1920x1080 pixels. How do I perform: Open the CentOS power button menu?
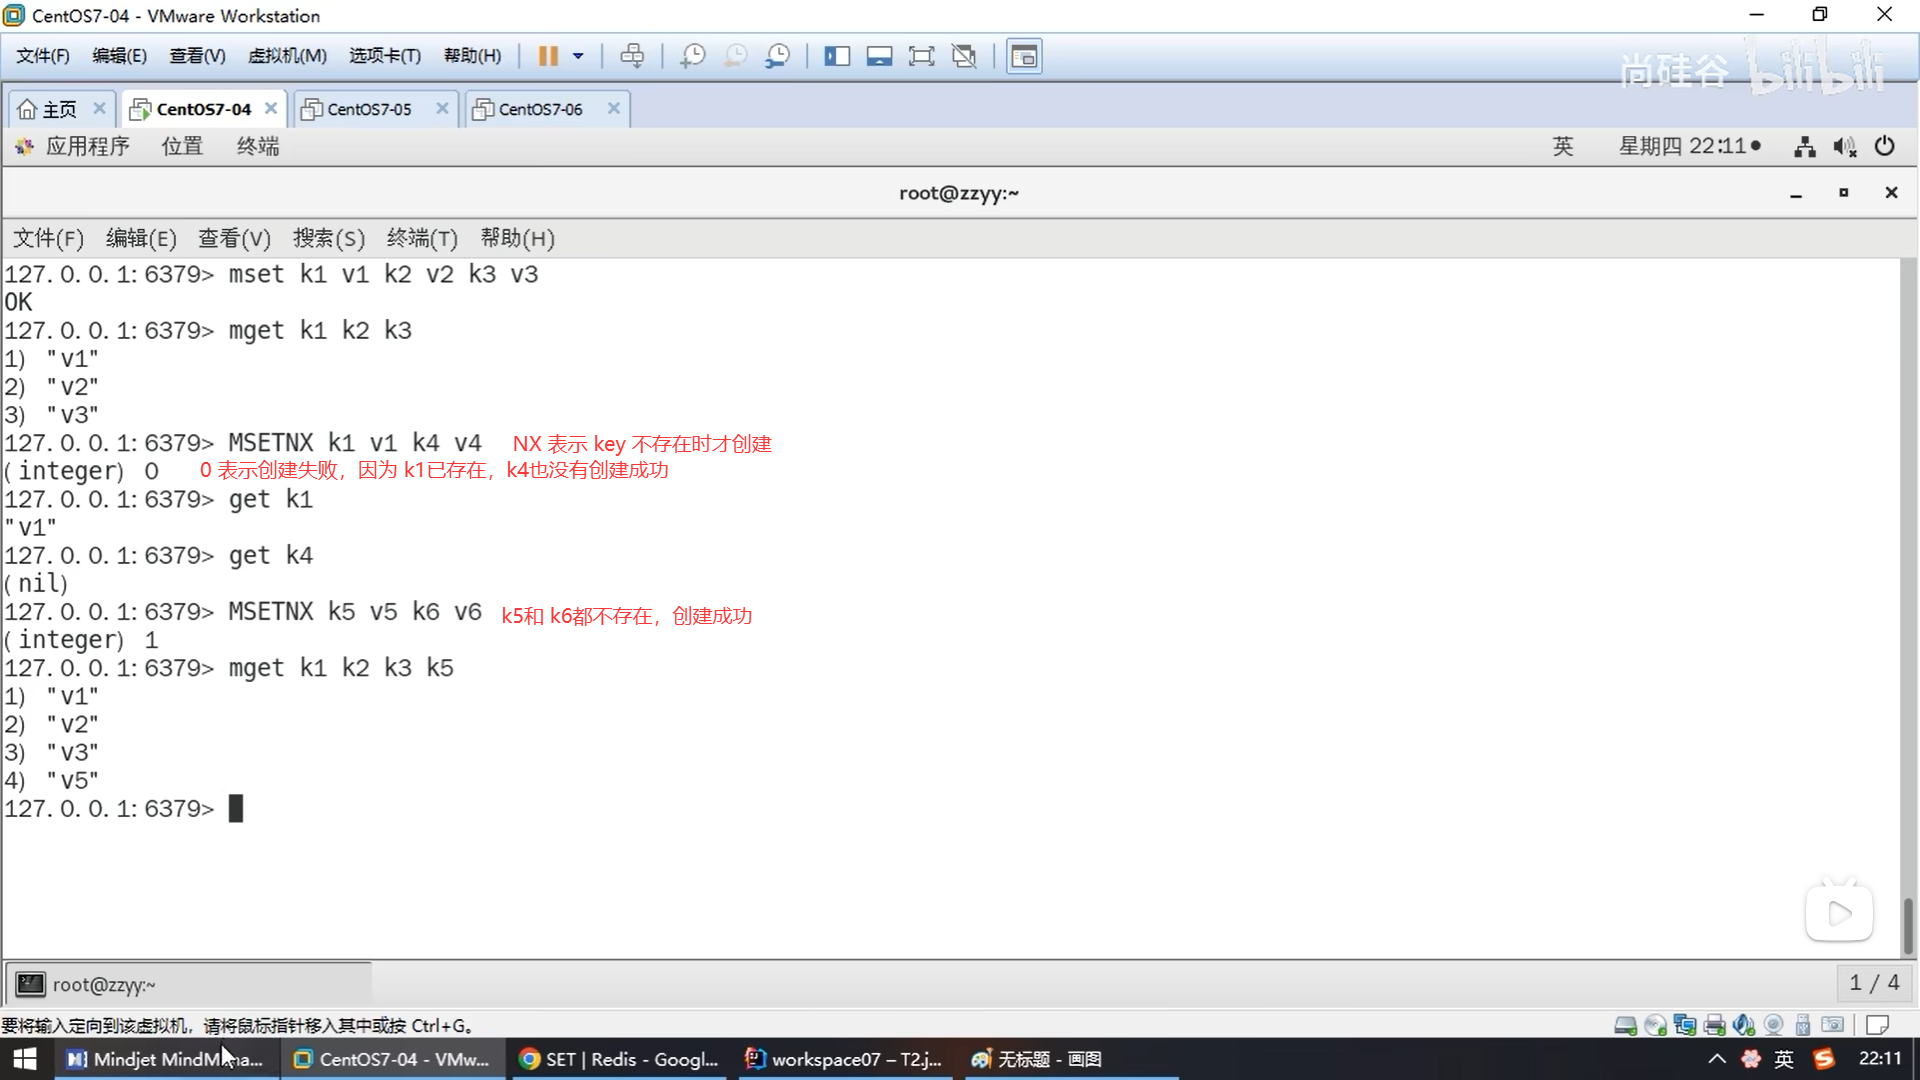pos(1885,146)
